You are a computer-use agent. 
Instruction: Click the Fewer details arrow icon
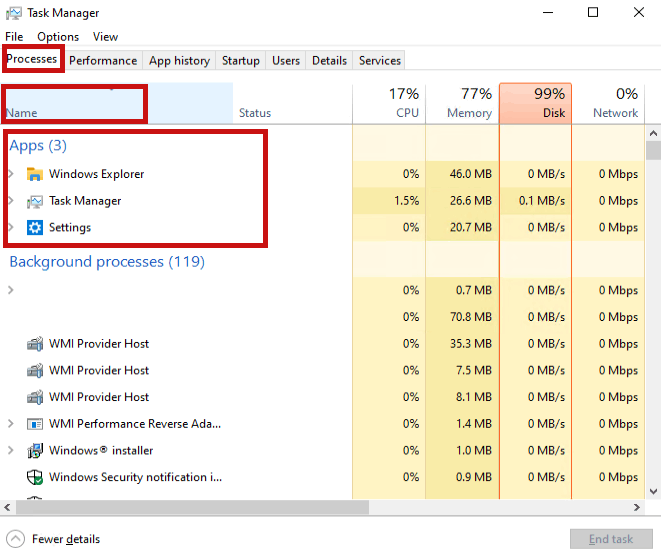16,539
